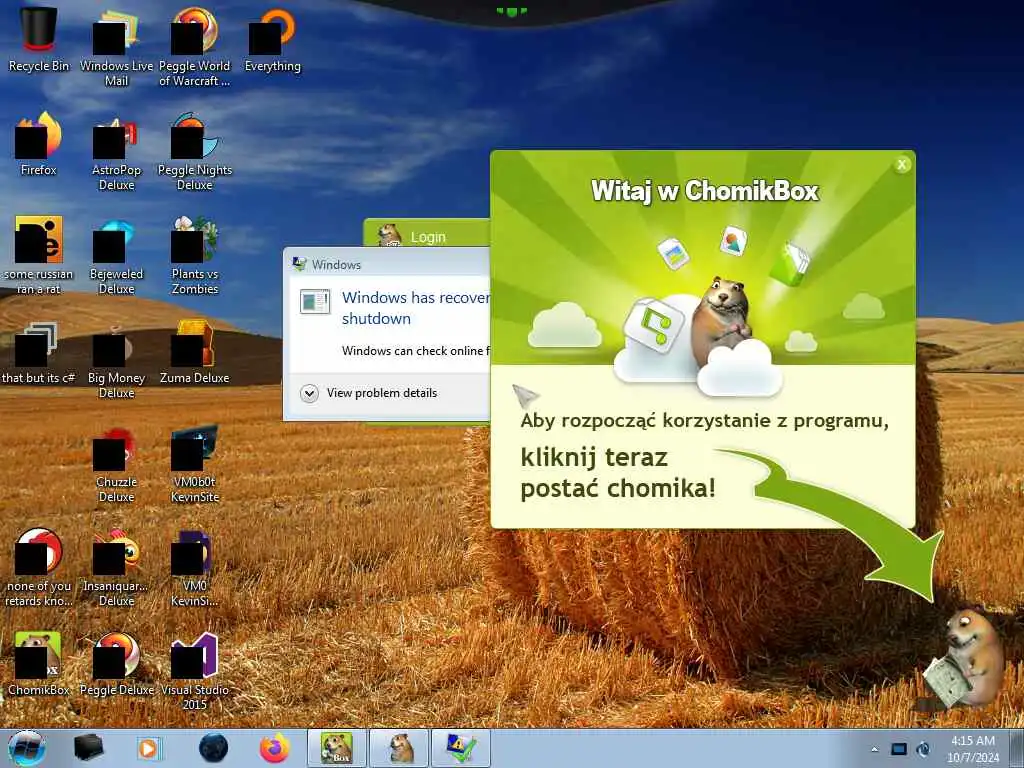Switch to ChomikBox taskbar button

tap(337, 748)
